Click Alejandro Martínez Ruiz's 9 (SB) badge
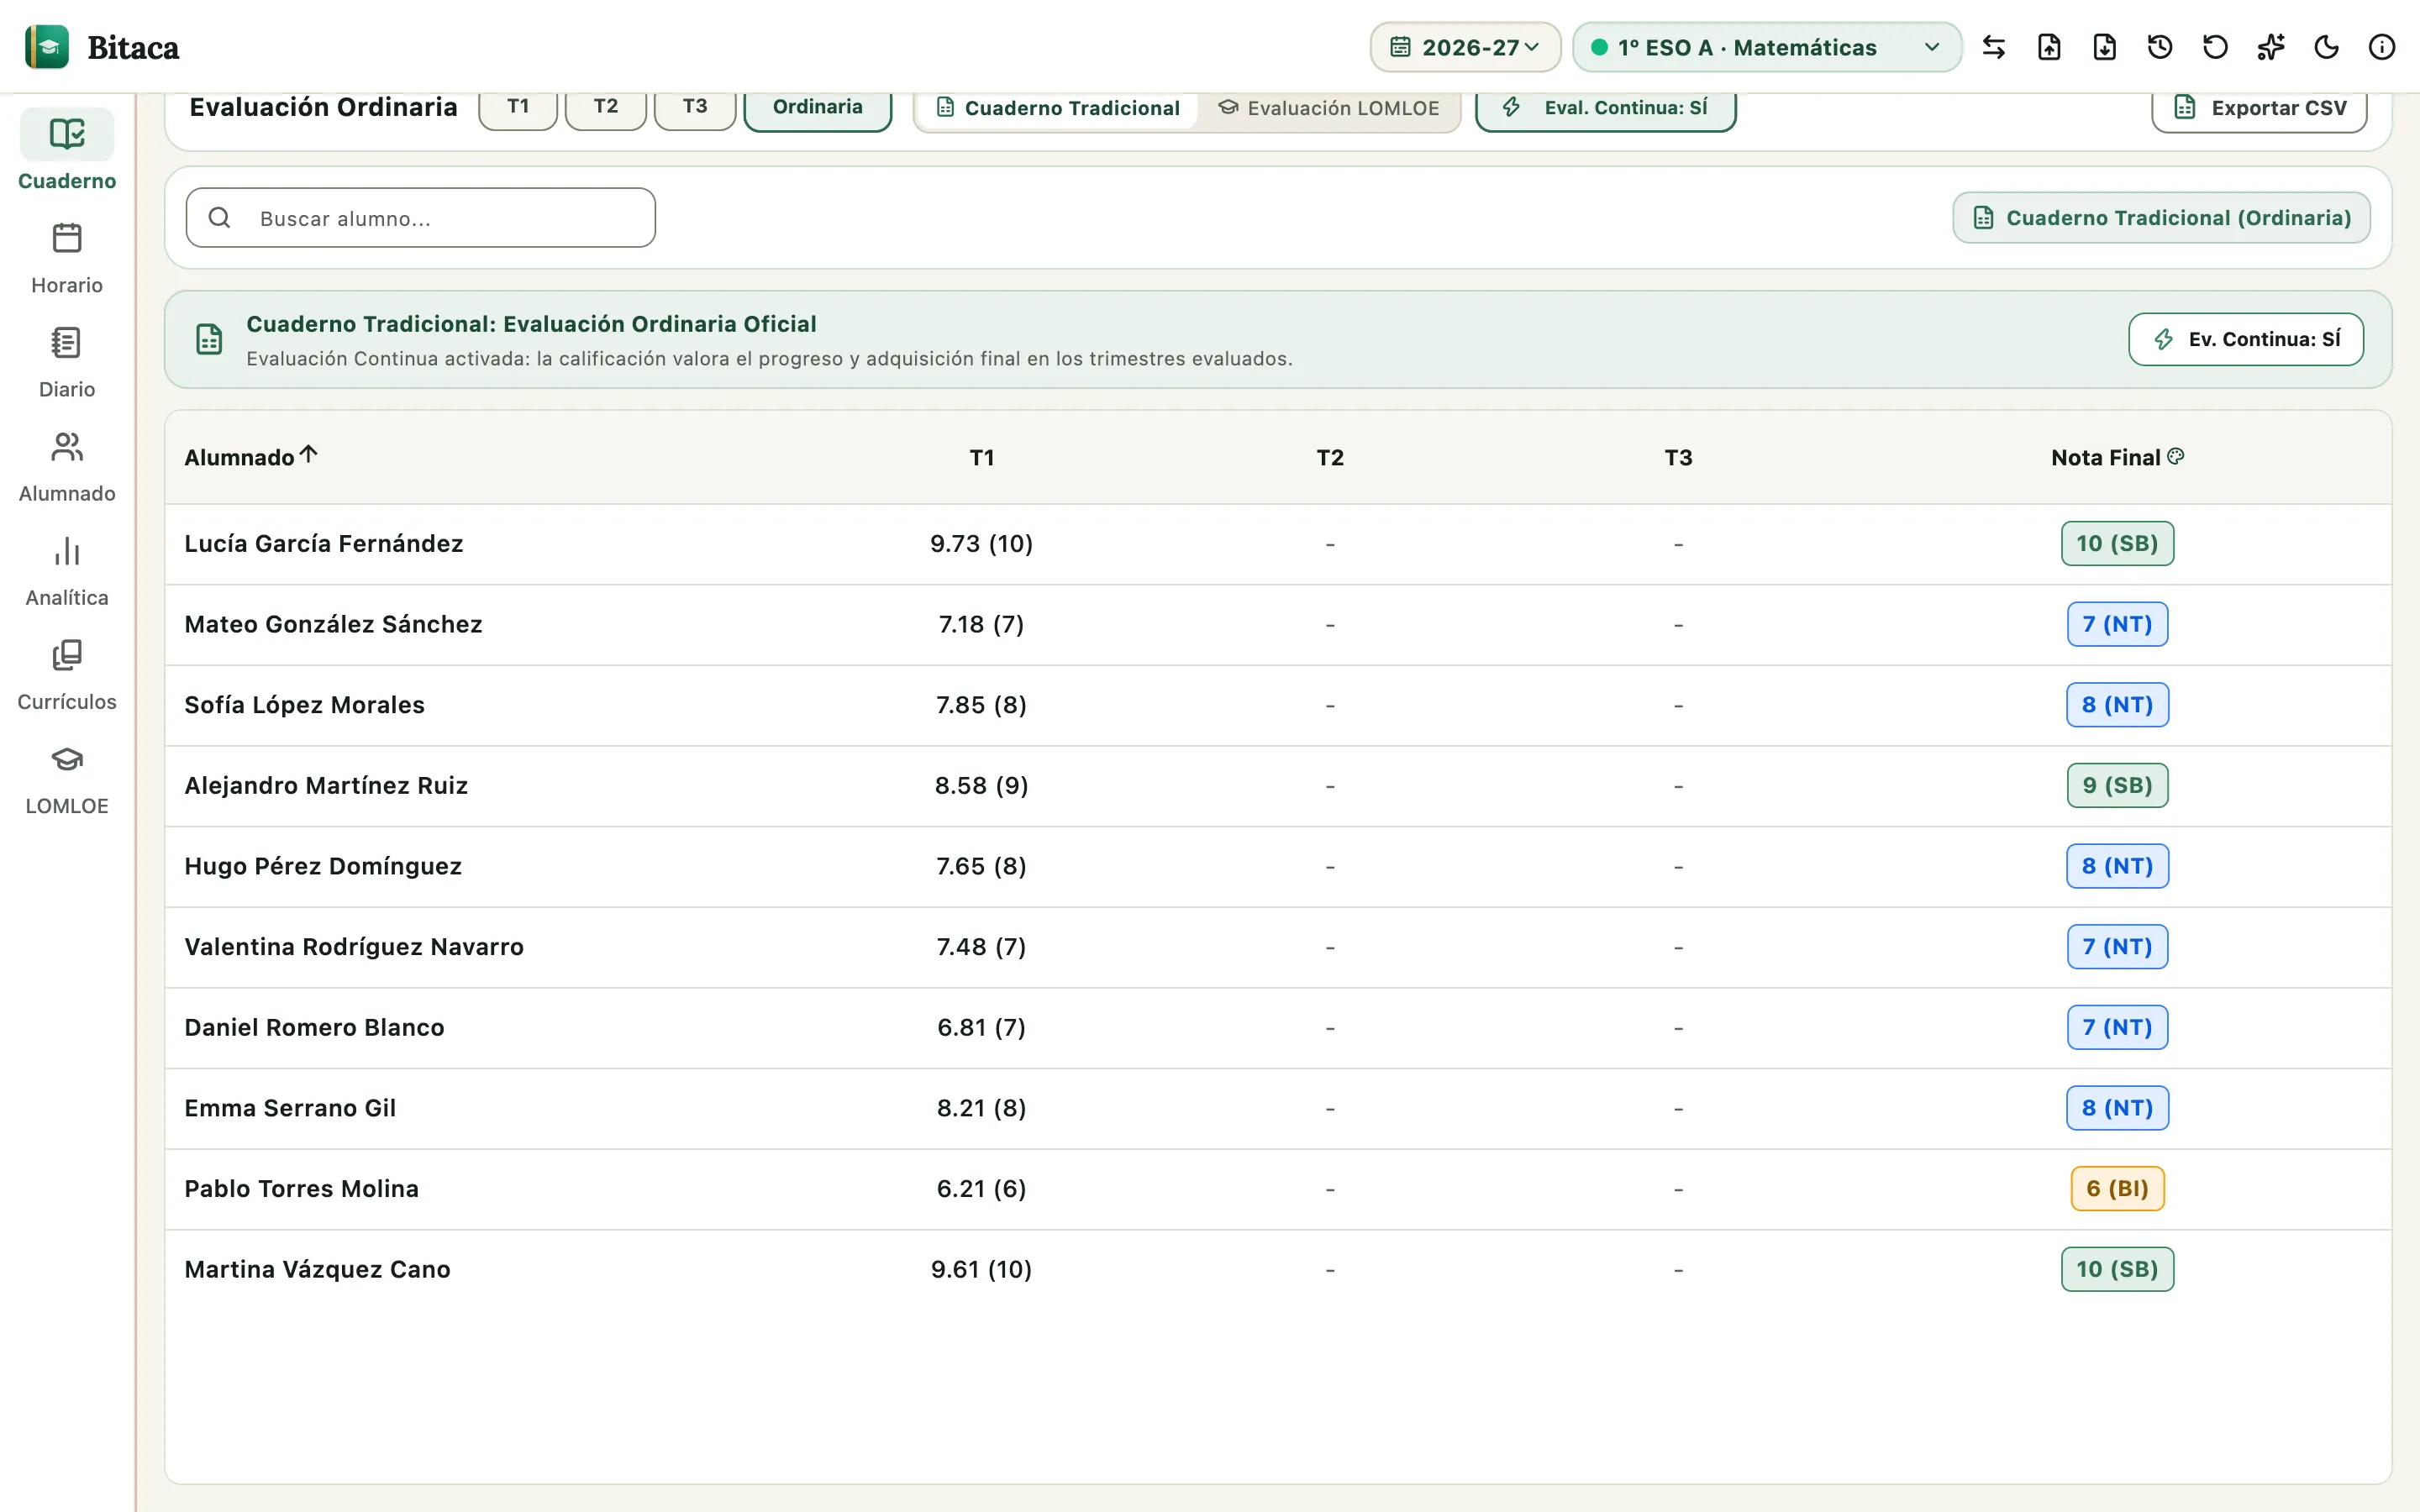Viewport: 2420px width, 1512px height. [x=2117, y=785]
